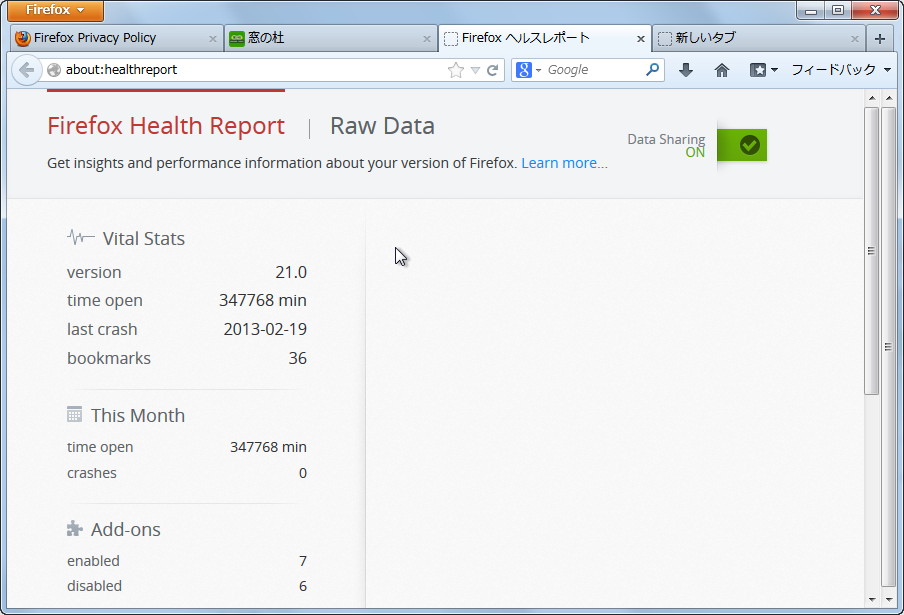Click the version value 21.0
Screen dimensions: 904x615
pyautogui.click(x=291, y=272)
